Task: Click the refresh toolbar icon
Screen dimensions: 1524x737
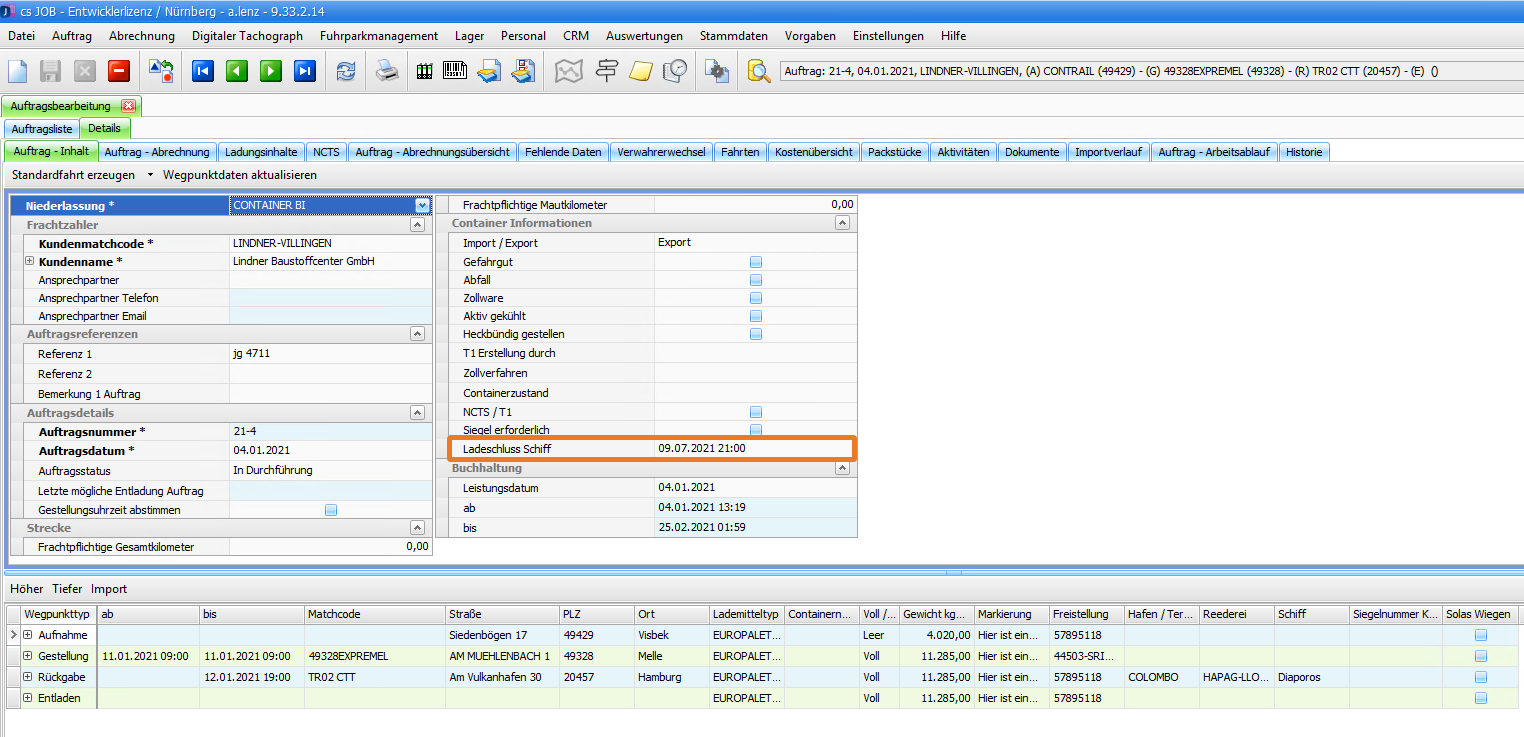Action: click(346, 71)
